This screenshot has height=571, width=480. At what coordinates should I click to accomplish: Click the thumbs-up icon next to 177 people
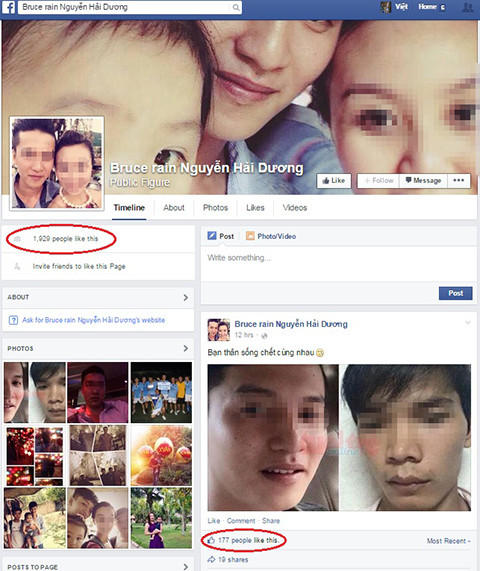(x=211, y=540)
